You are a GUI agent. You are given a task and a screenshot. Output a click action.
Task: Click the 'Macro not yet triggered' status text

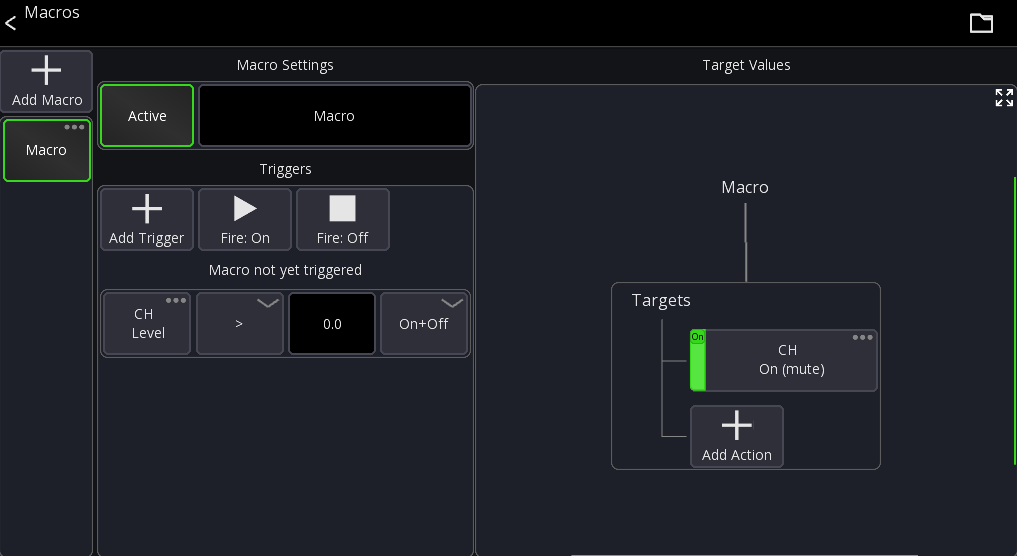point(285,271)
